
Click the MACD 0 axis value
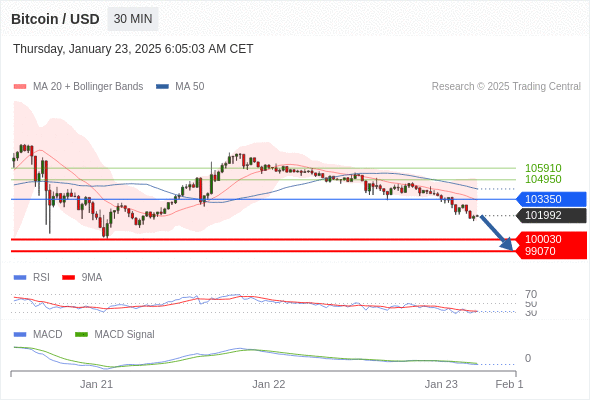click(x=528, y=358)
